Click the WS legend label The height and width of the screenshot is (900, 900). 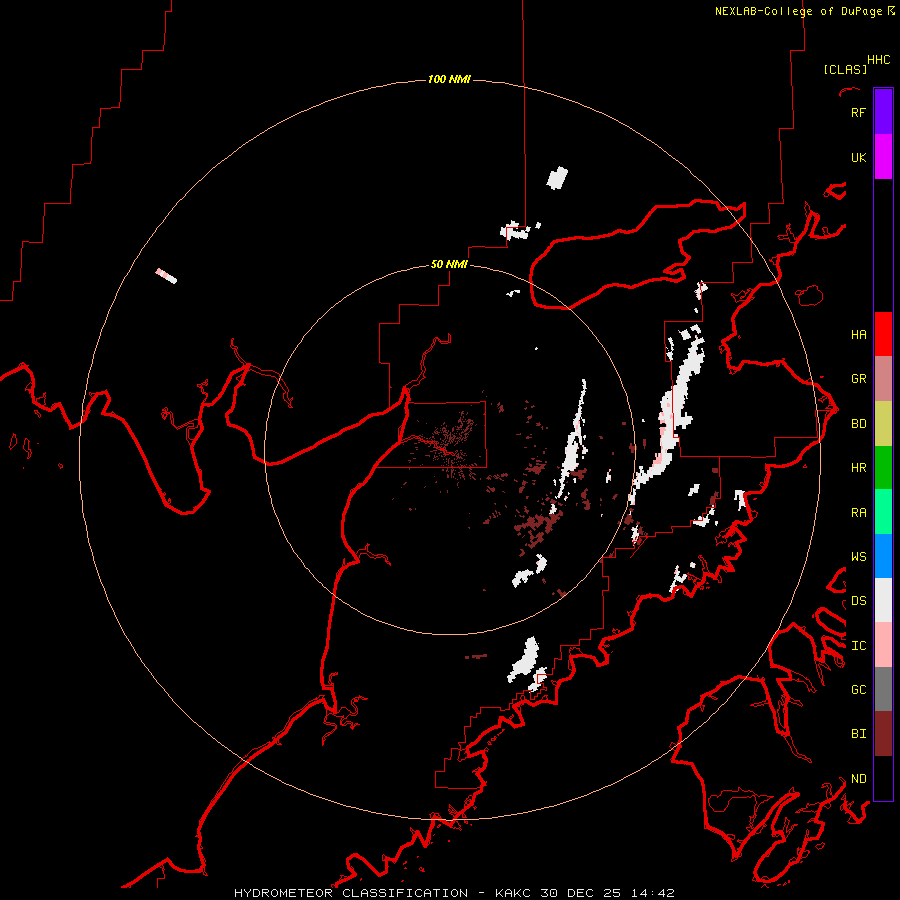point(858,556)
